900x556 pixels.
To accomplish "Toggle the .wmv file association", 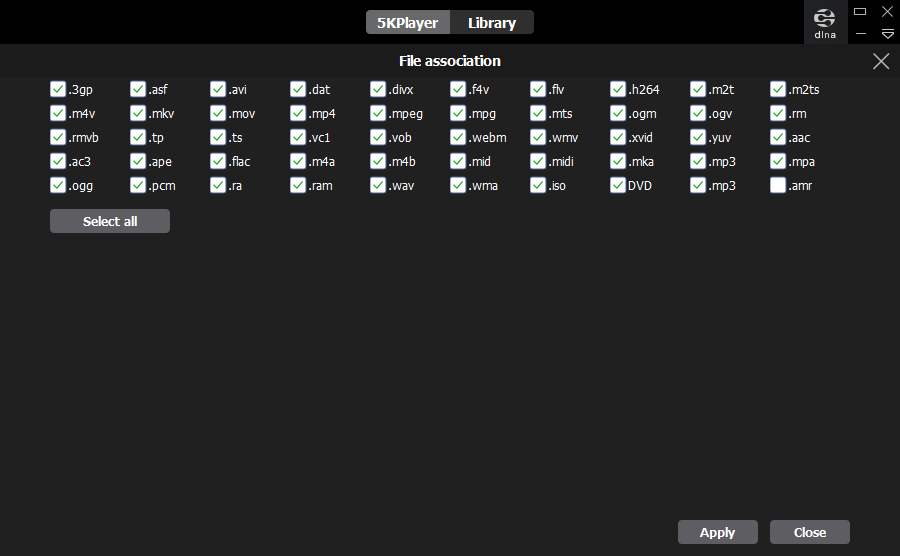I will pos(538,137).
